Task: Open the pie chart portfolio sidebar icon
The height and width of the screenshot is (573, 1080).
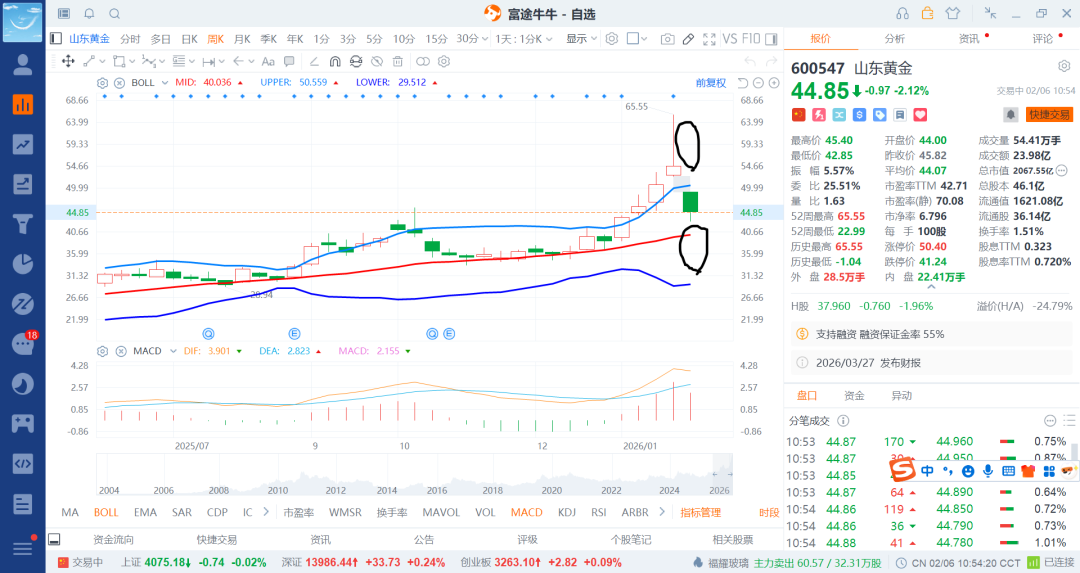Action: click(x=23, y=264)
